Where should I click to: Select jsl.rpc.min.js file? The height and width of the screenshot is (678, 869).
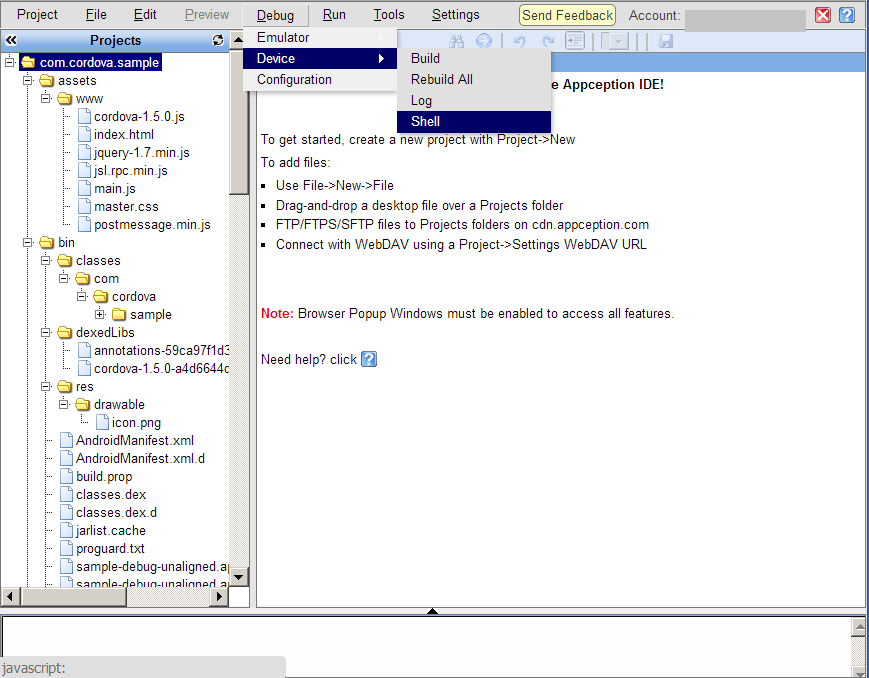(x=131, y=170)
